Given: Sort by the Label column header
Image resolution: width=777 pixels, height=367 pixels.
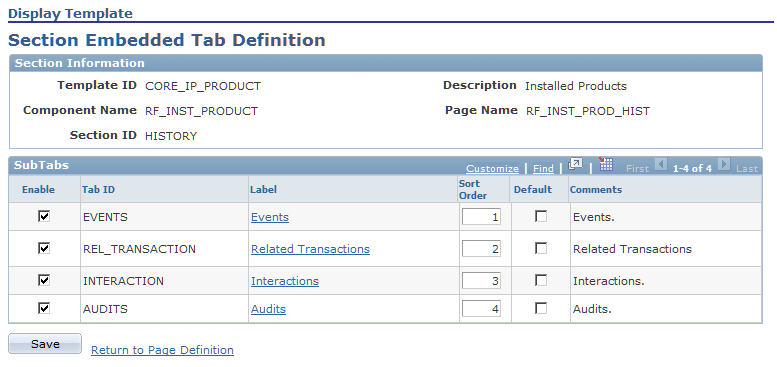Looking at the screenshot, I should pyautogui.click(x=263, y=190).
